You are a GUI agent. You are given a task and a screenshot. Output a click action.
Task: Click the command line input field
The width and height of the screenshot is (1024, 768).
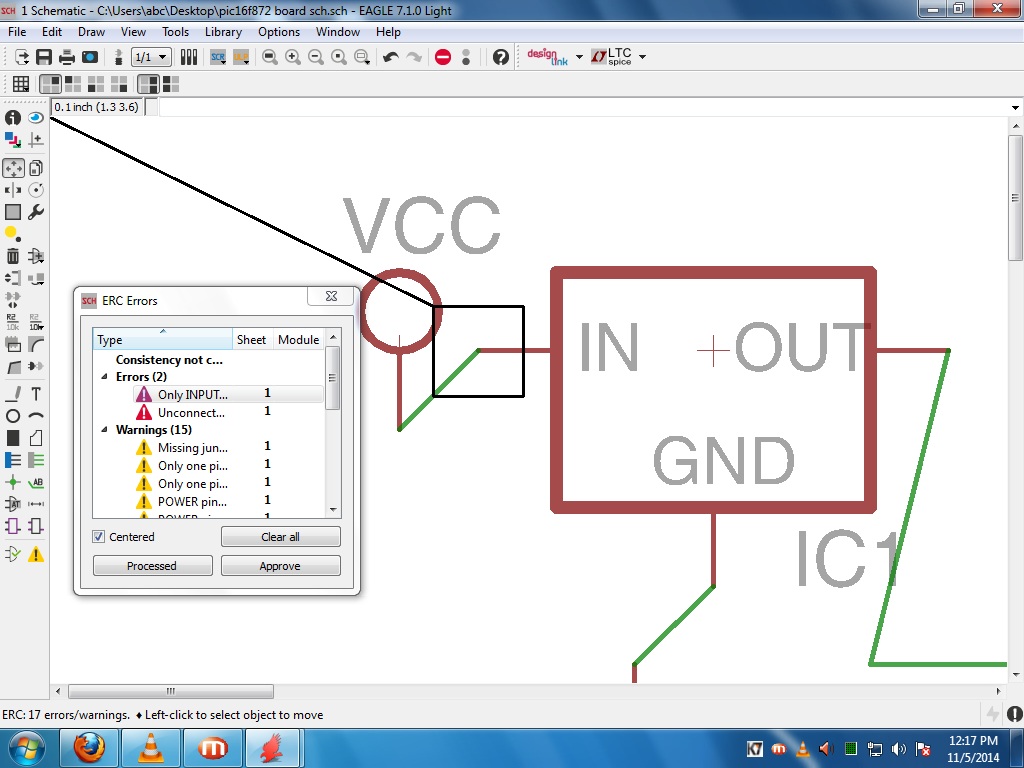click(582, 107)
